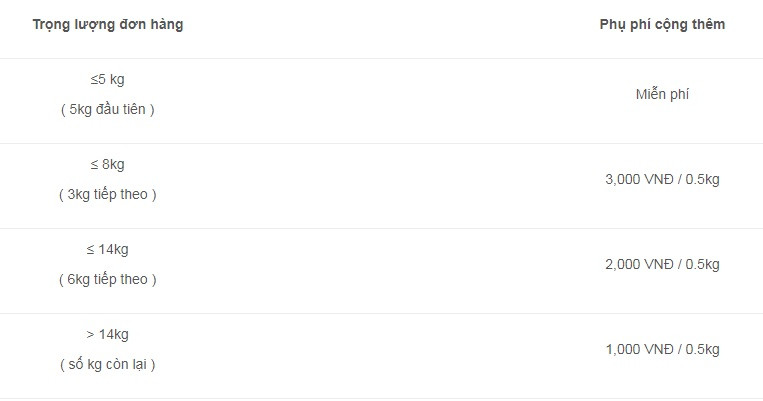763x401 pixels.
Task: Click the '≤ 8kg' weight text
Action: click(107, 164)
